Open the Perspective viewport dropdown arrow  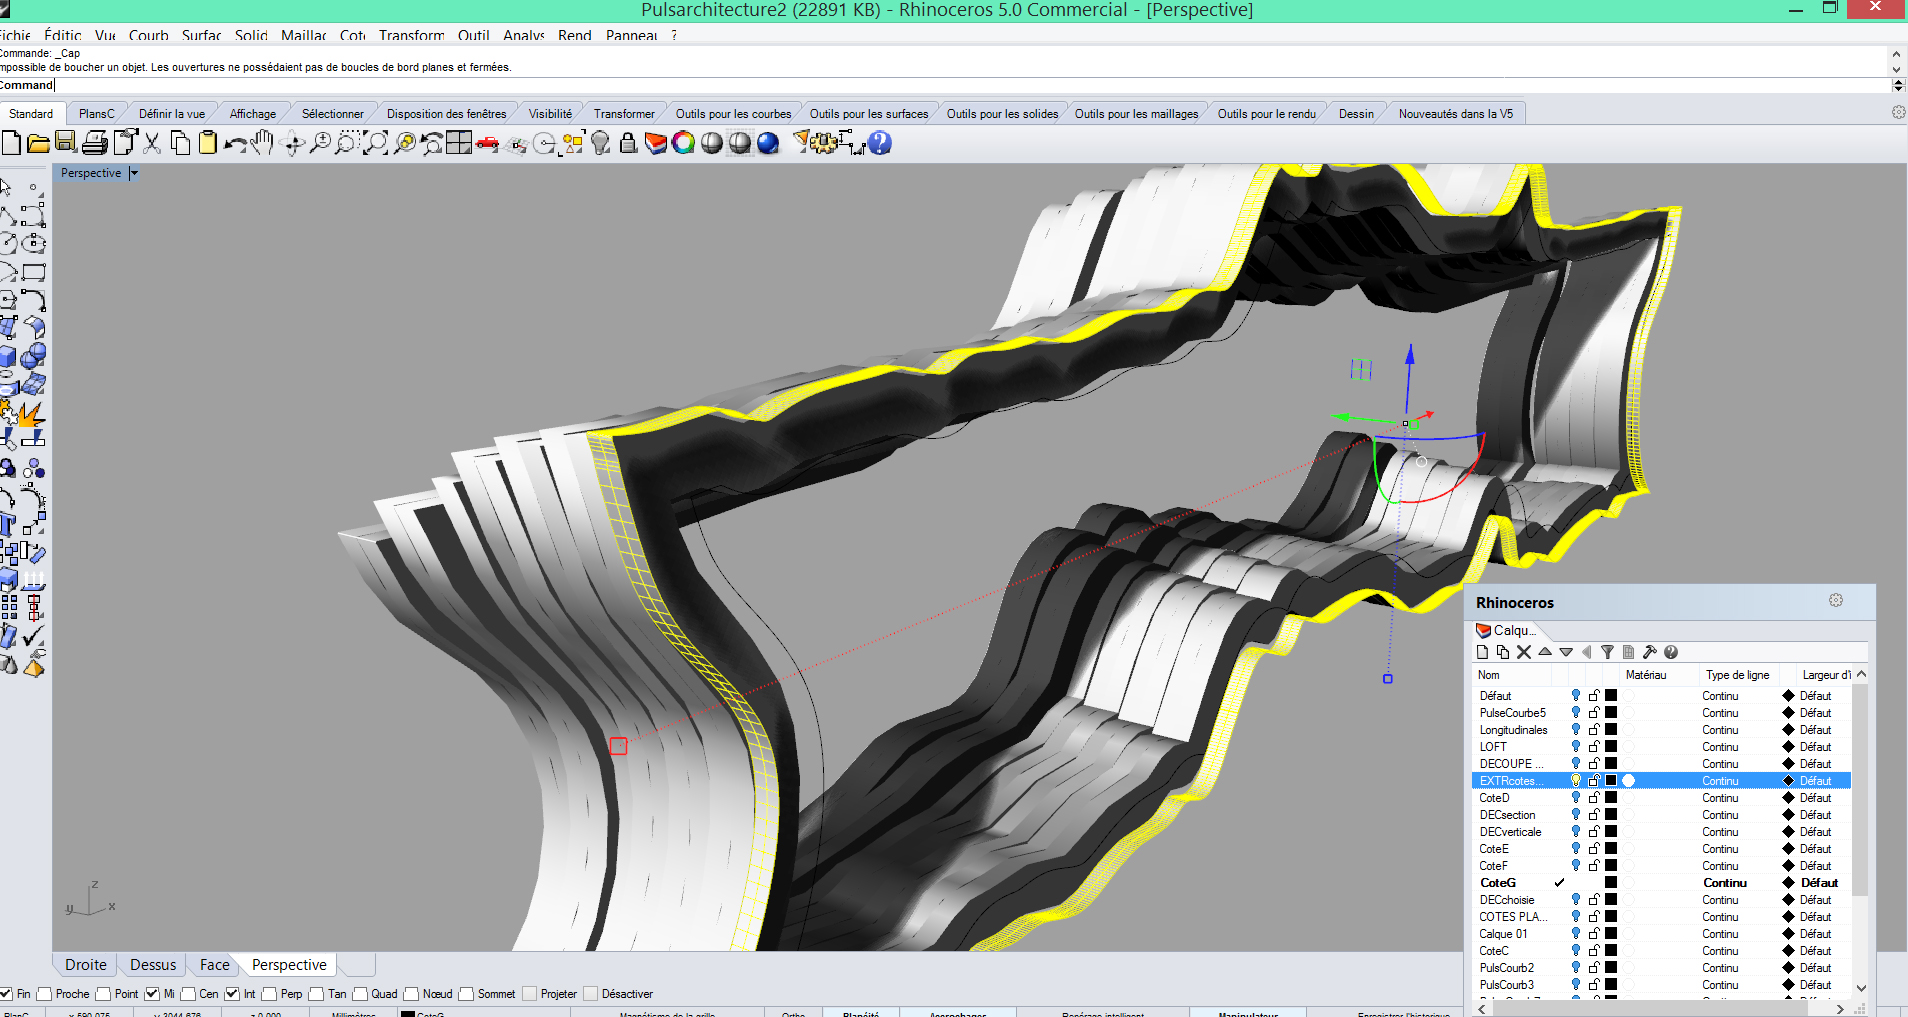coord(134,173)
